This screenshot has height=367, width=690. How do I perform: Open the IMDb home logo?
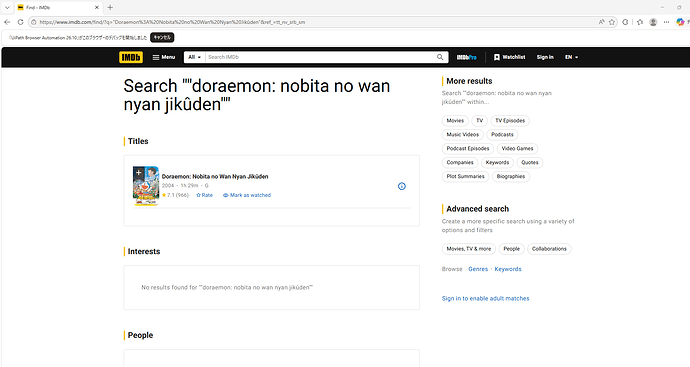tap(131, 57)
